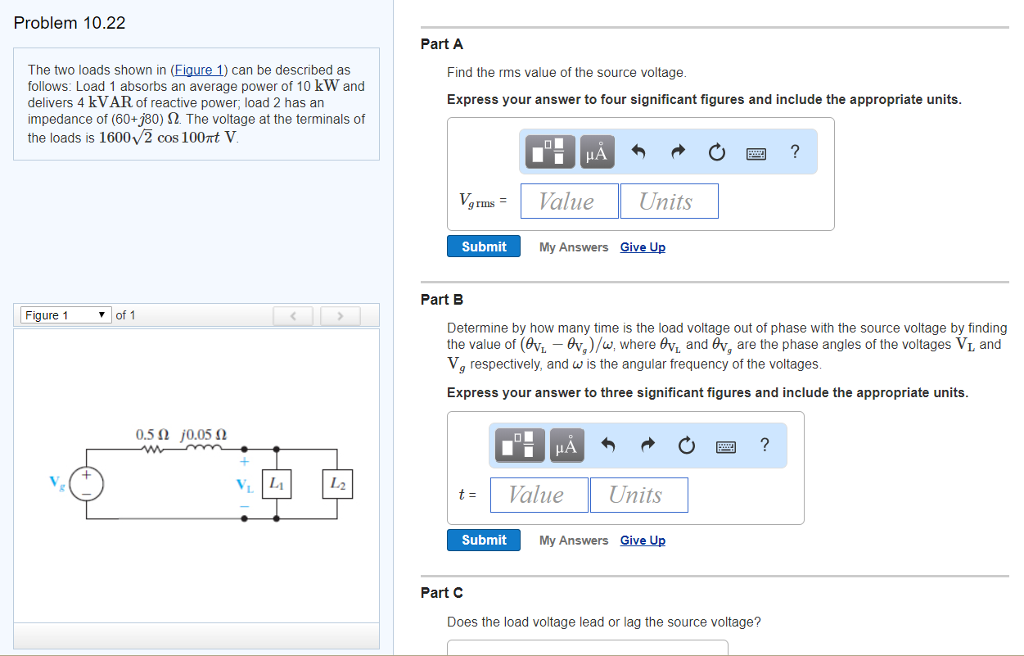The width and height of the screenshot is (1024, 656).
Task: Click the Value input field for Vg rms
Action: coord(568,200)
